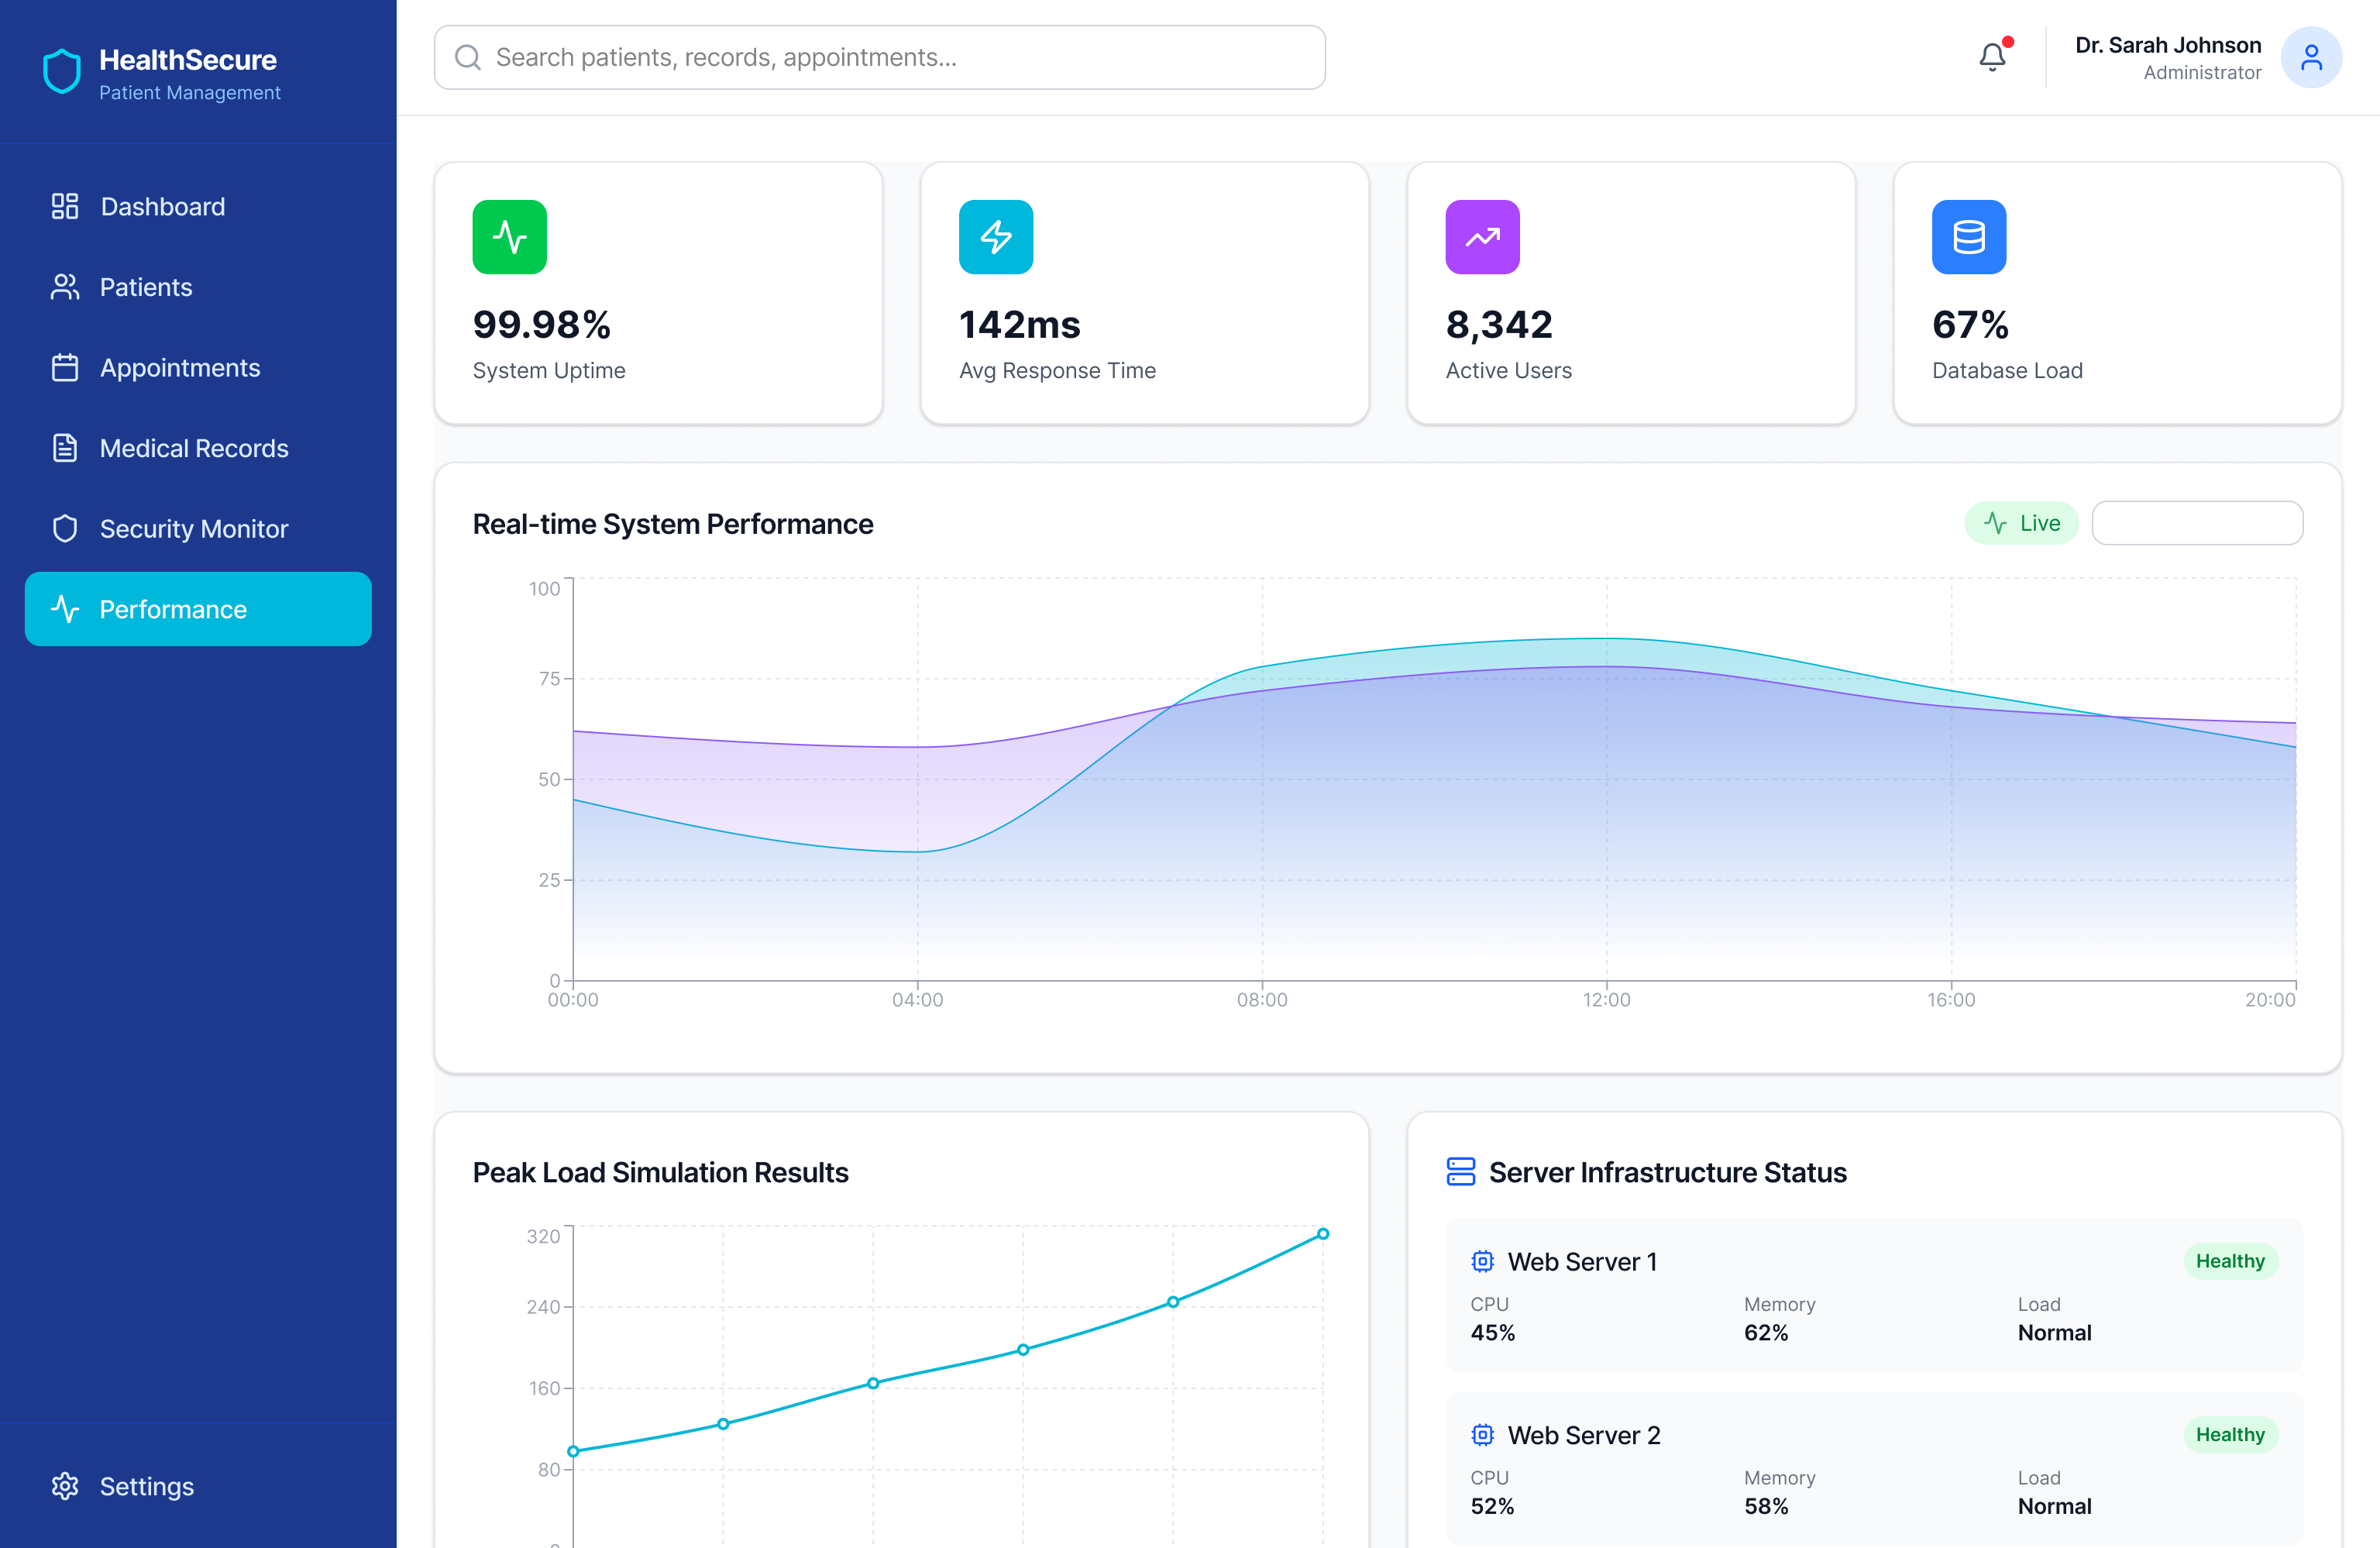Click the Patients icon in the sidebar
Screen dimensions: 2380x1548
tap(64, 287)
